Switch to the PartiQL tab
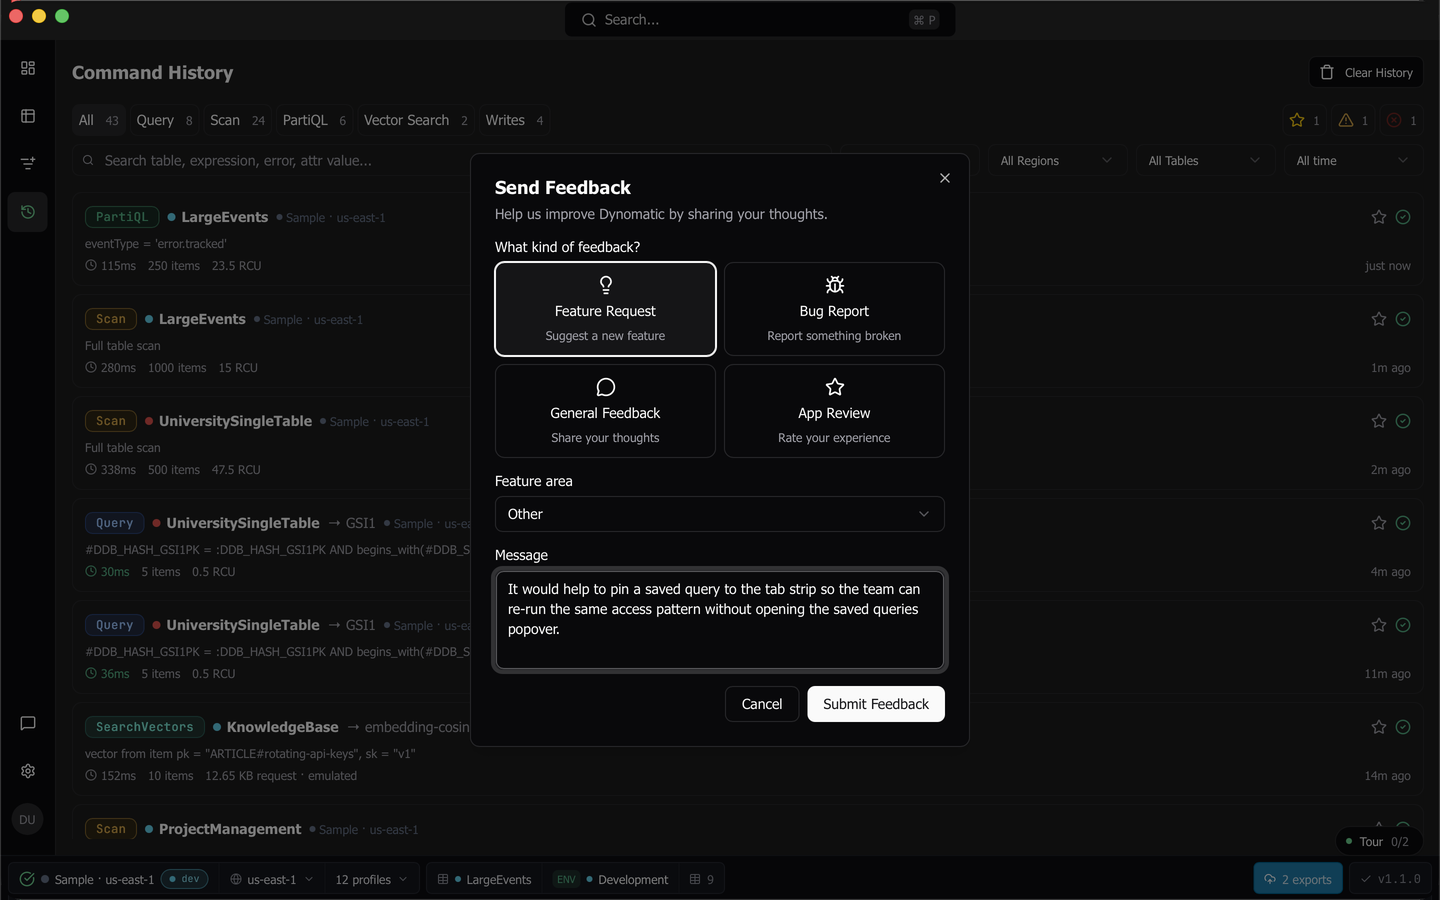Screen dimensions: 1440x900 point(314,120)
